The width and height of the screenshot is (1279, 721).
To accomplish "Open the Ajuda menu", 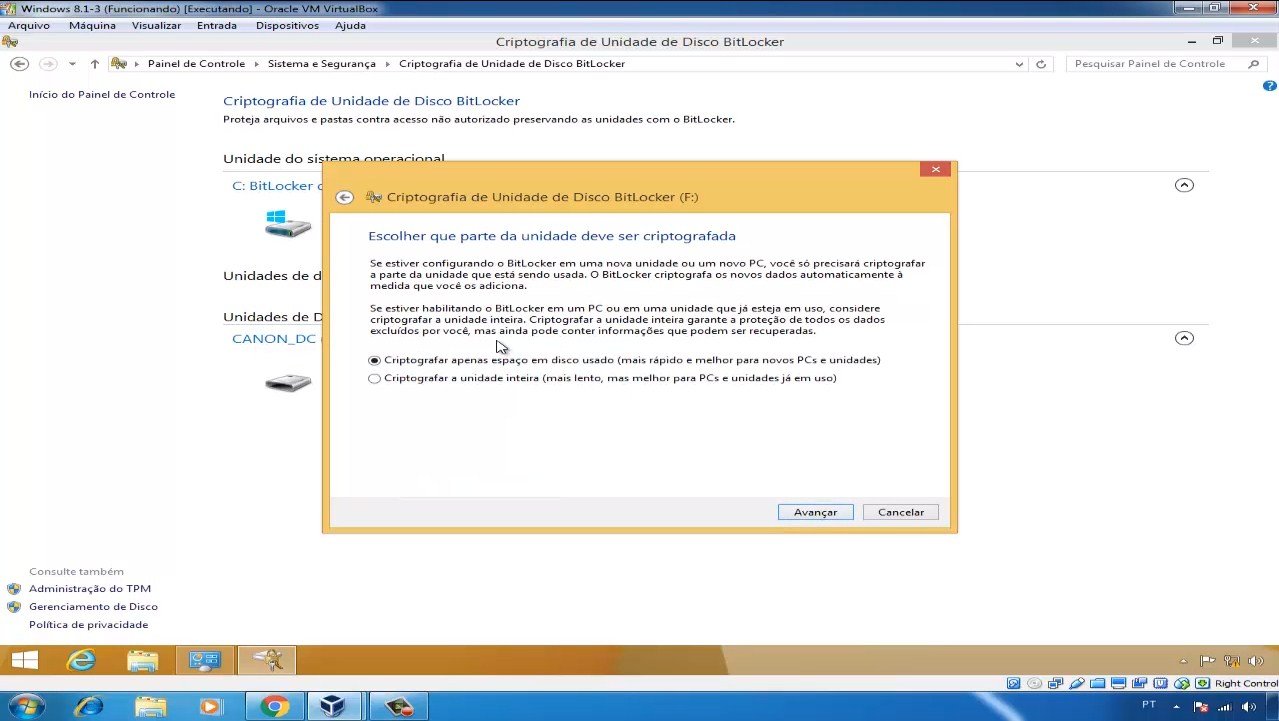I will (350, 25).
